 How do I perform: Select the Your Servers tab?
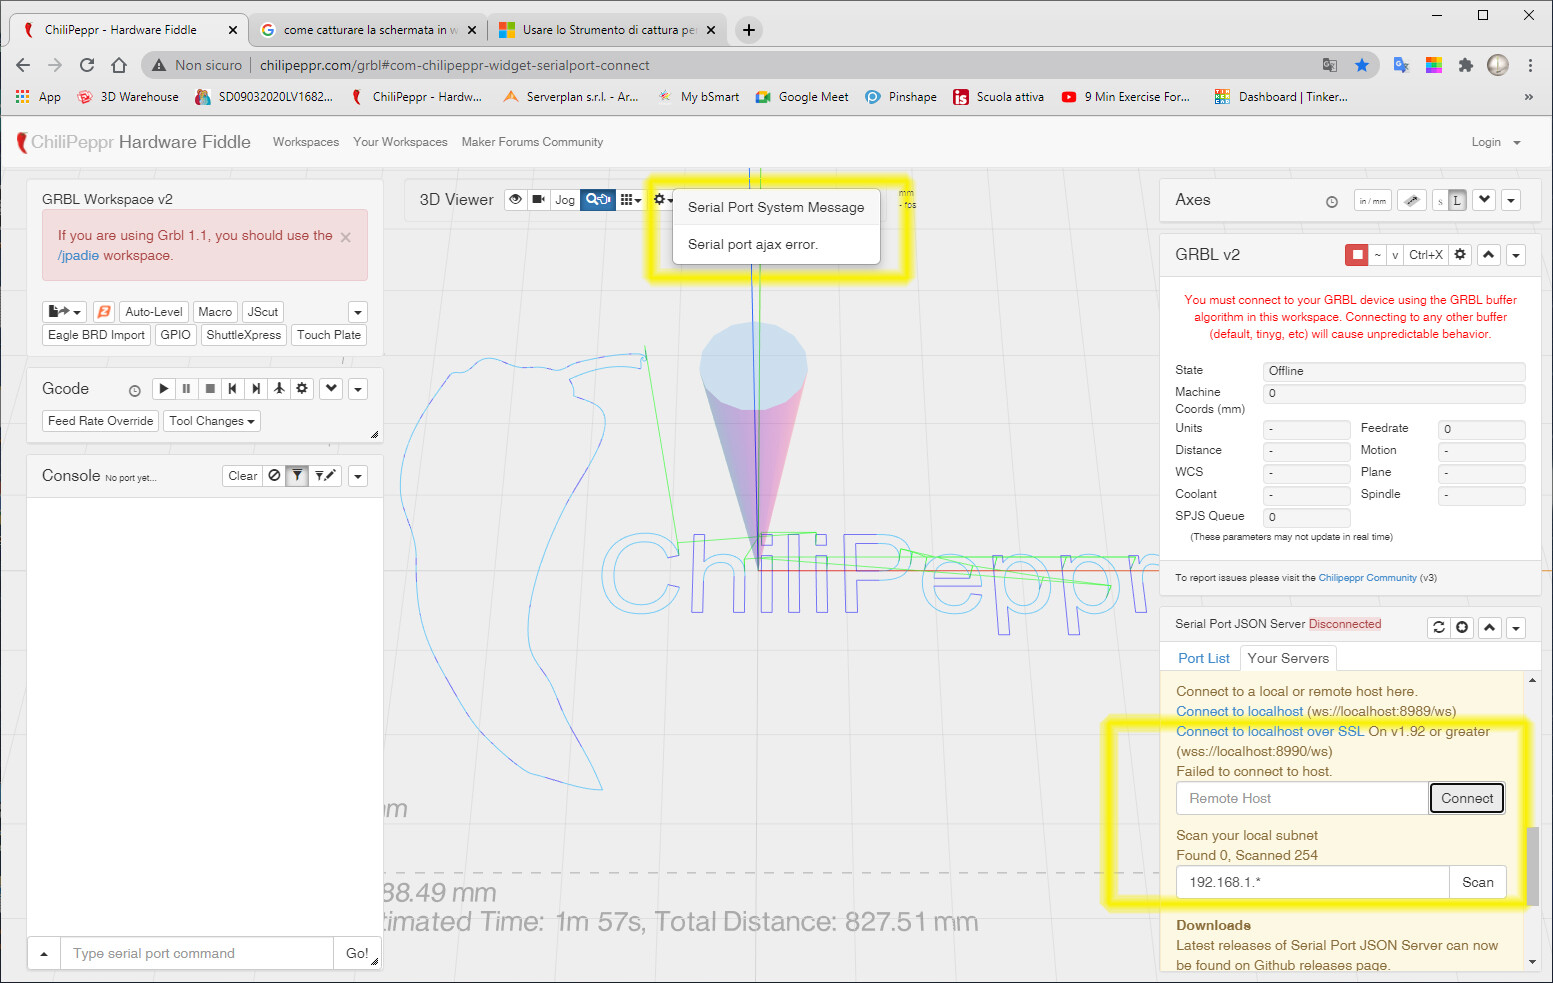click(x=1288, y=658)
